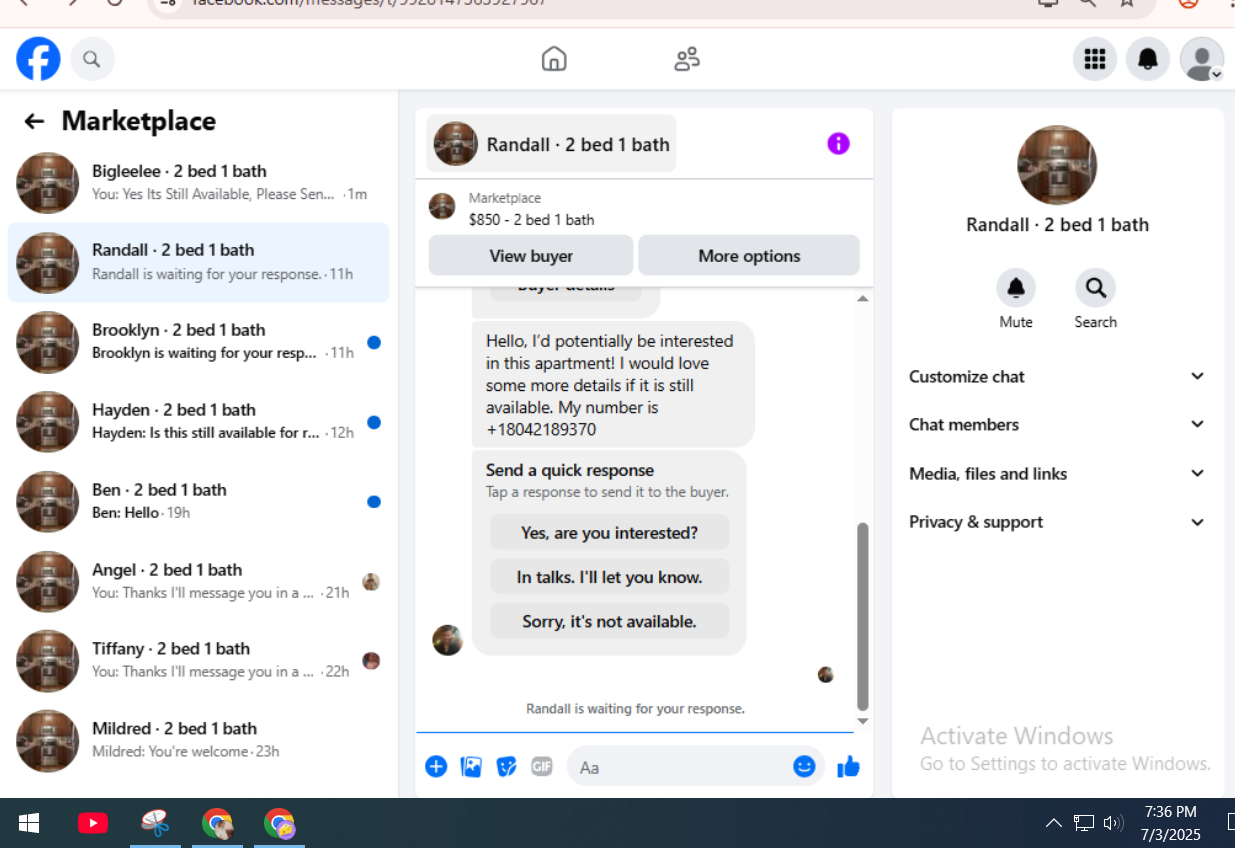Show hidden system tray icons chevron

point(1054,823)
